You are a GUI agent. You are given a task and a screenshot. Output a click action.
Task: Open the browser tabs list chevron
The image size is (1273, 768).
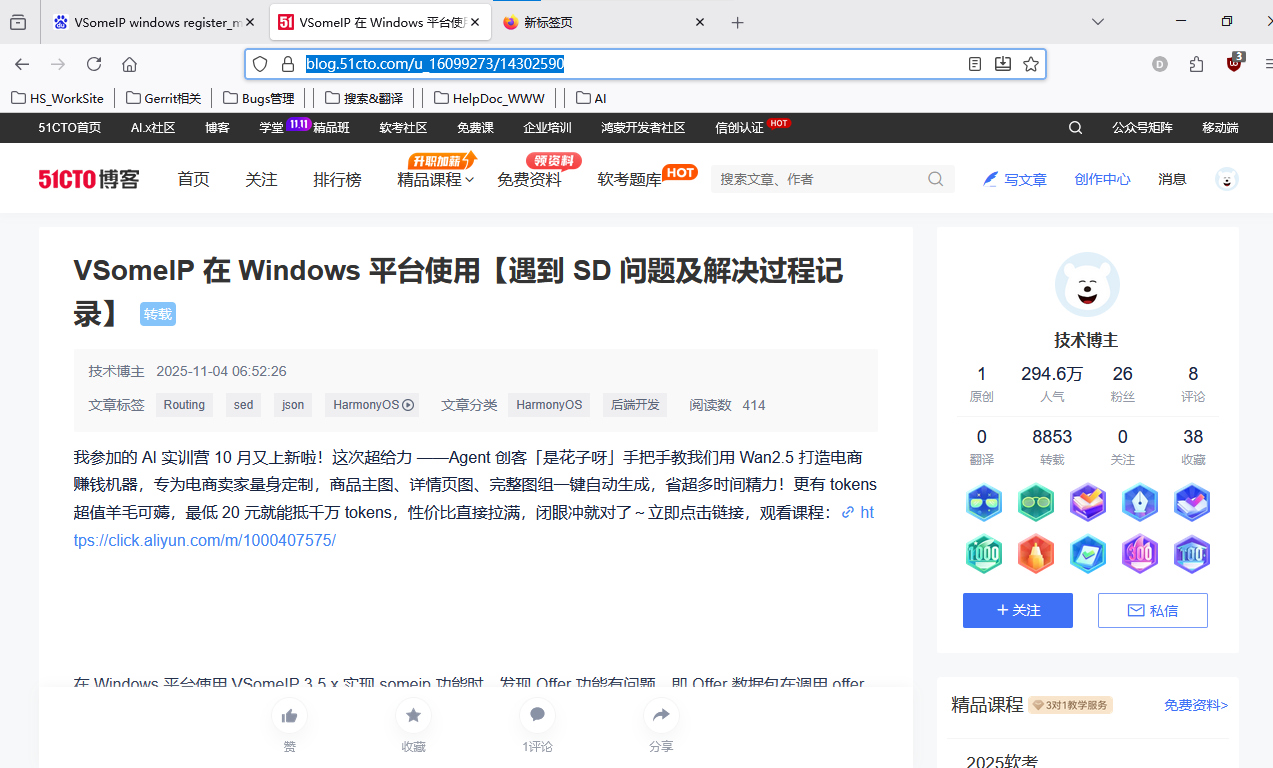pos(1099,21)
